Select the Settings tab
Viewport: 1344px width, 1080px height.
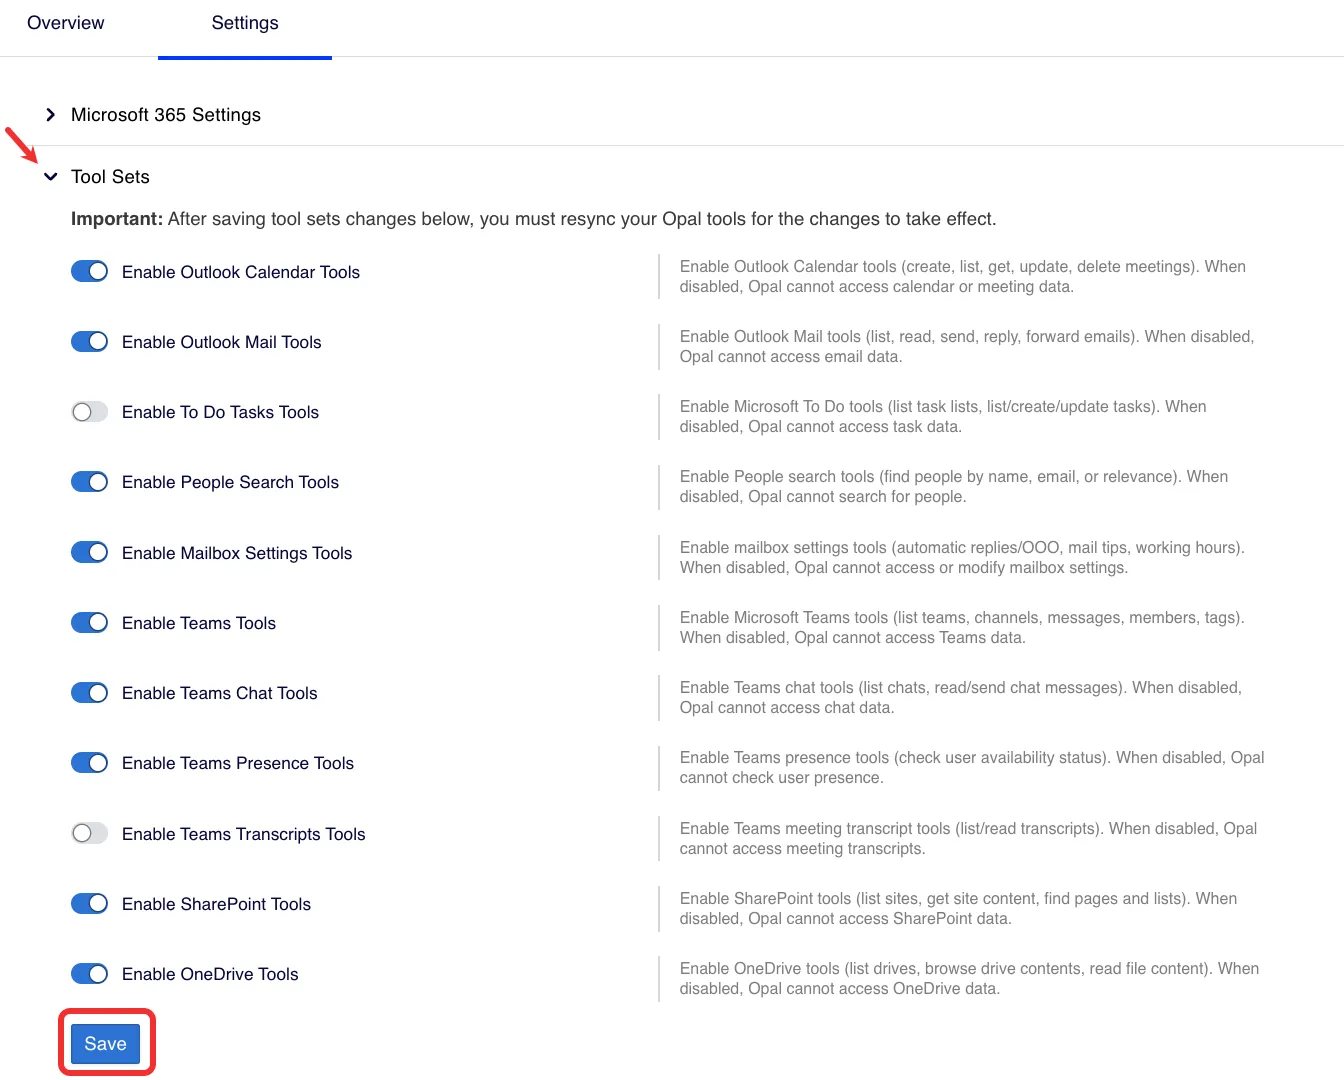(245, 23)
